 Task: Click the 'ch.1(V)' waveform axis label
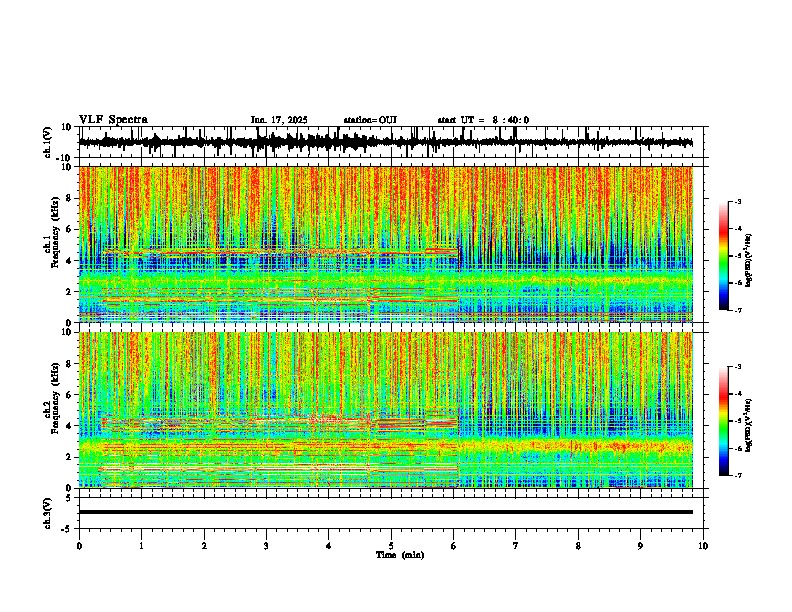coord(47,142)
